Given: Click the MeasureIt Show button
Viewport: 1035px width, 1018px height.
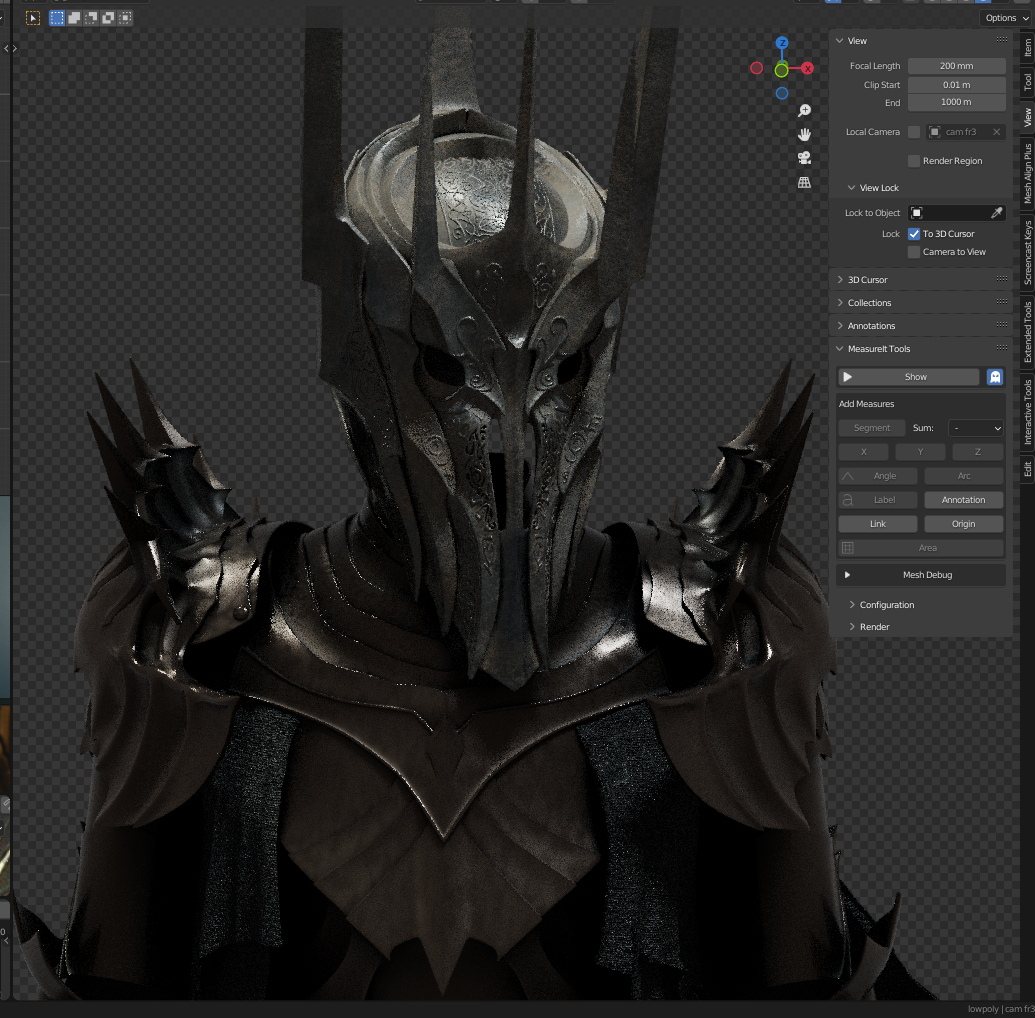Looking at the screenshot, I should tap(909, 377).
